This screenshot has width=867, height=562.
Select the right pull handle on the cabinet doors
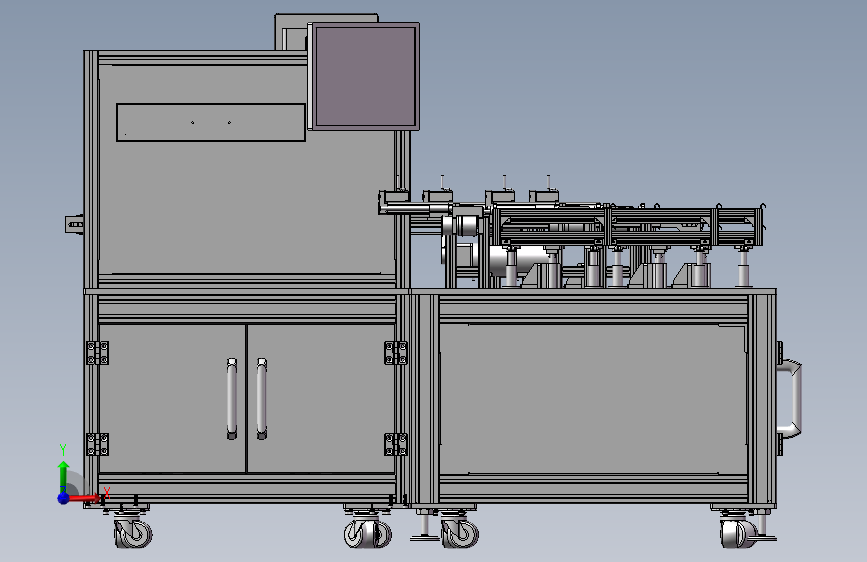262,399
